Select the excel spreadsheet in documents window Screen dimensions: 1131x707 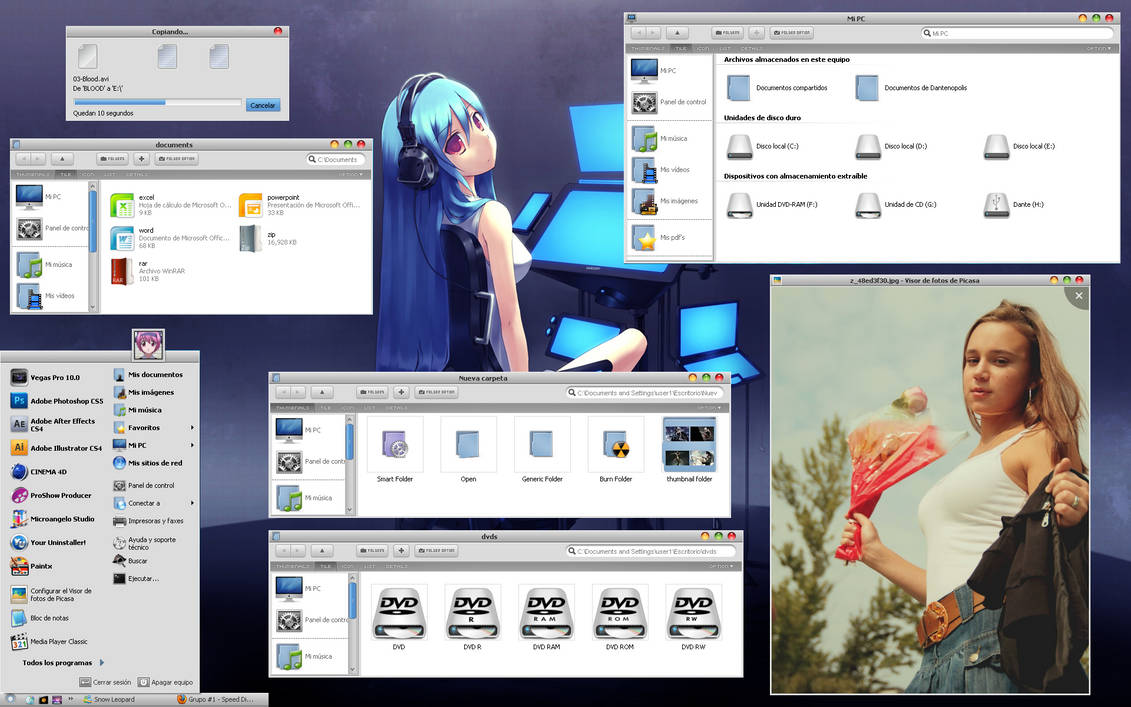123,205
